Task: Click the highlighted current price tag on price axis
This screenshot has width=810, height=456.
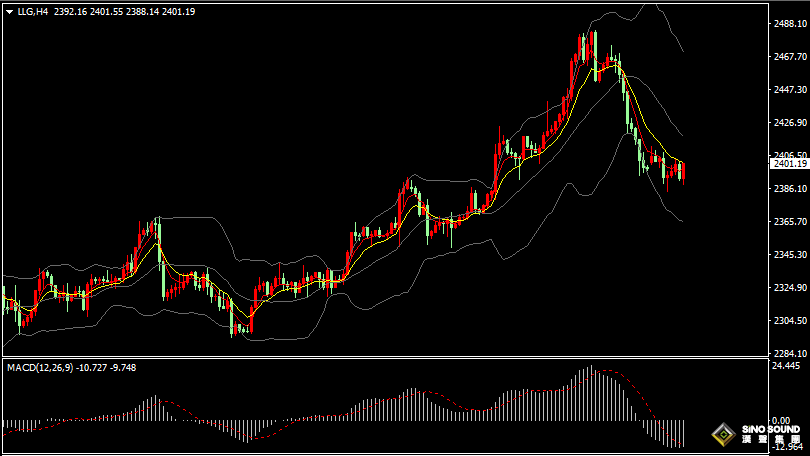Action: [787, 164]
